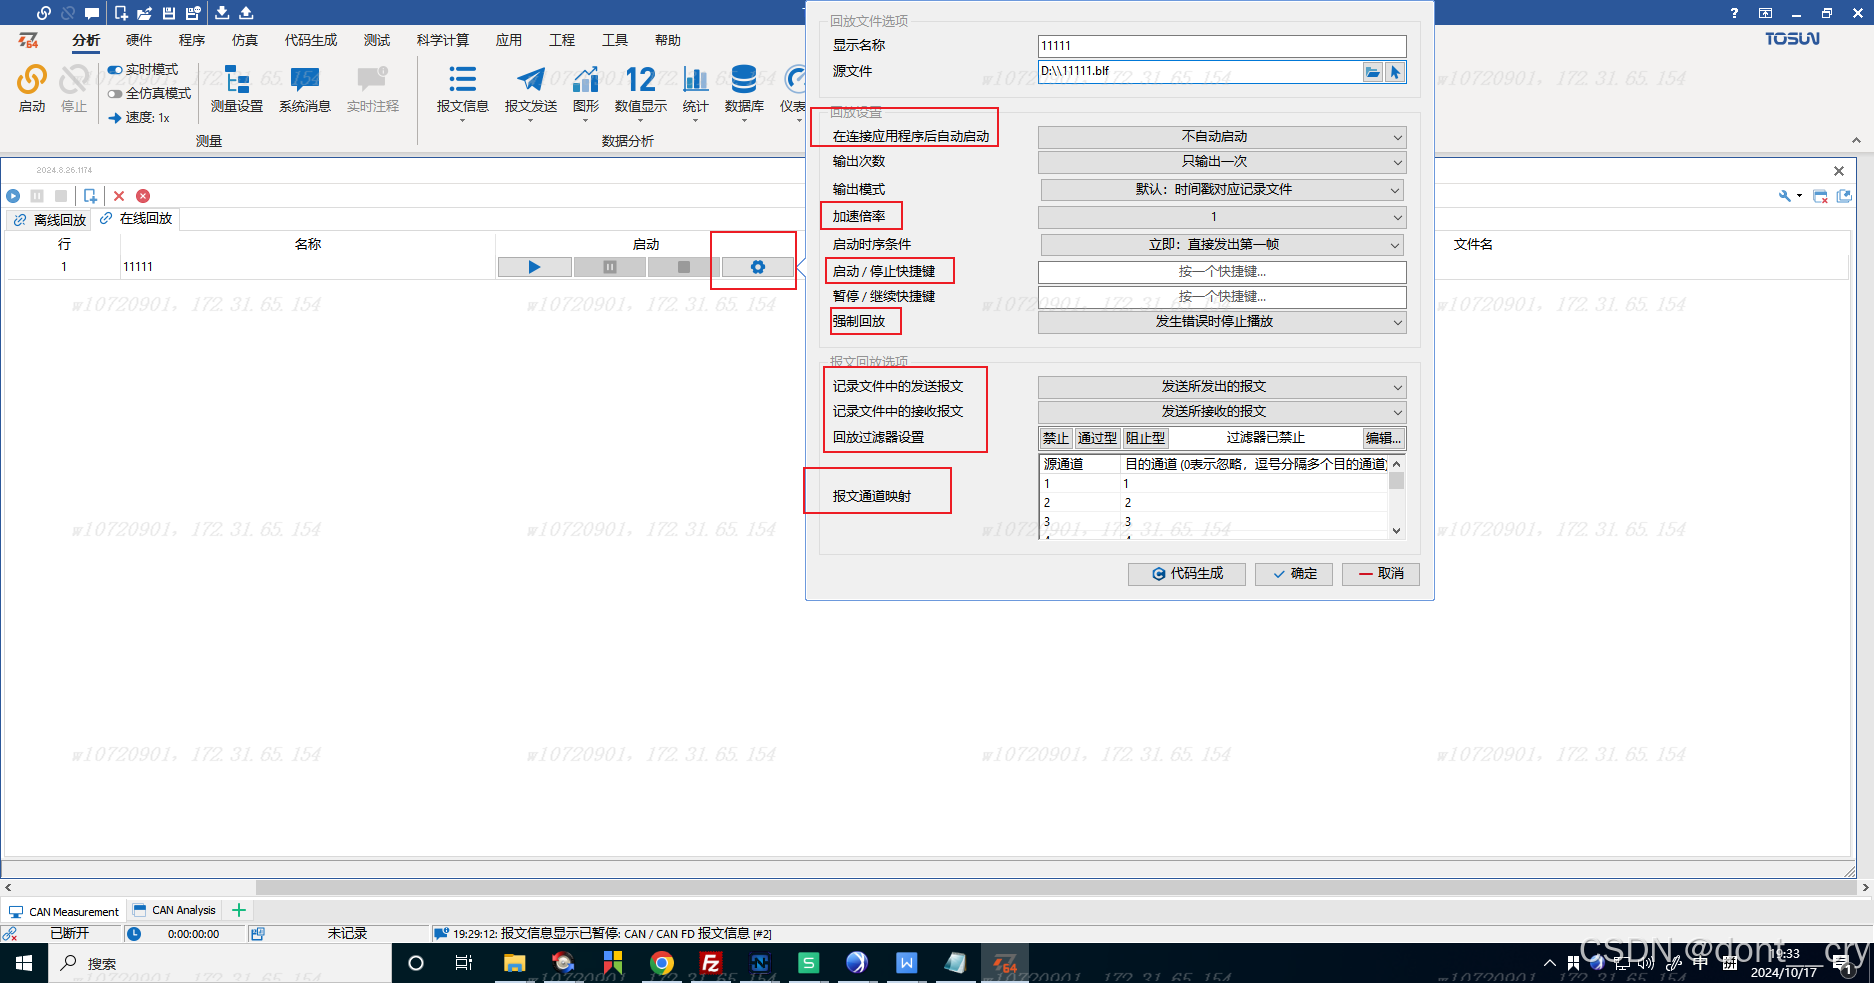Stop the 11111 replay row
The height and width of the screenshot is (983, 1874).
(x=683, y=267)
